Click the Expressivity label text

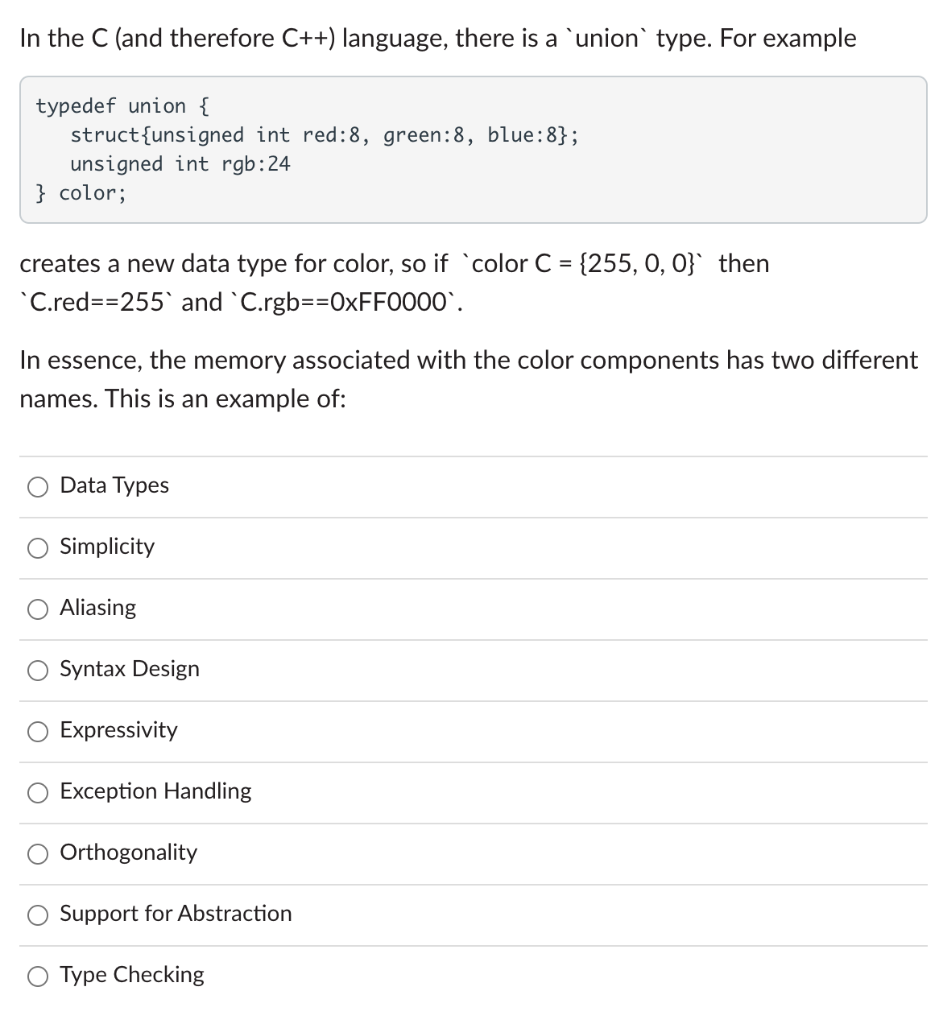(x=119, y=731)
